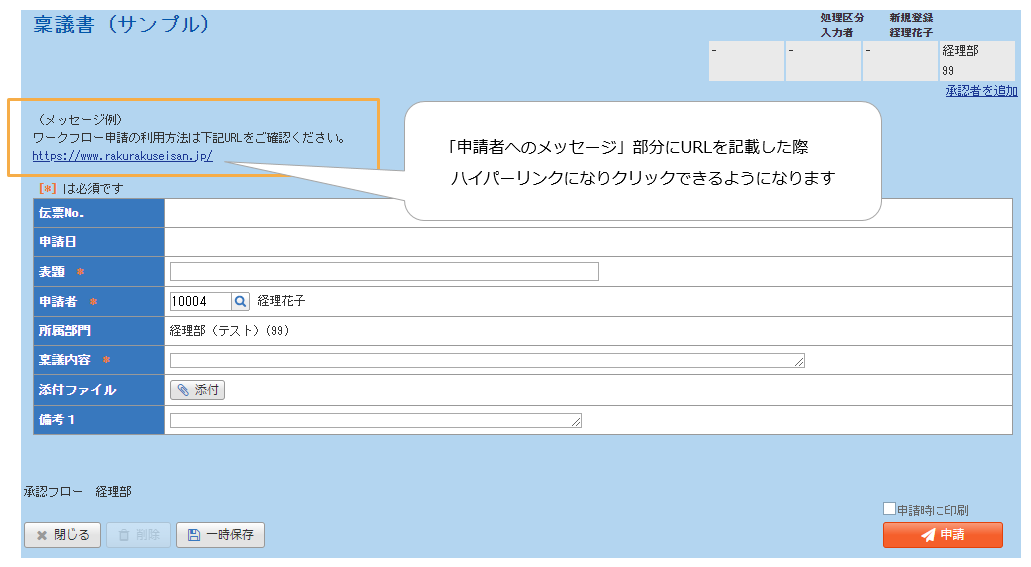Enable the 申請時に印刷 checkbox

click(889, 509)
